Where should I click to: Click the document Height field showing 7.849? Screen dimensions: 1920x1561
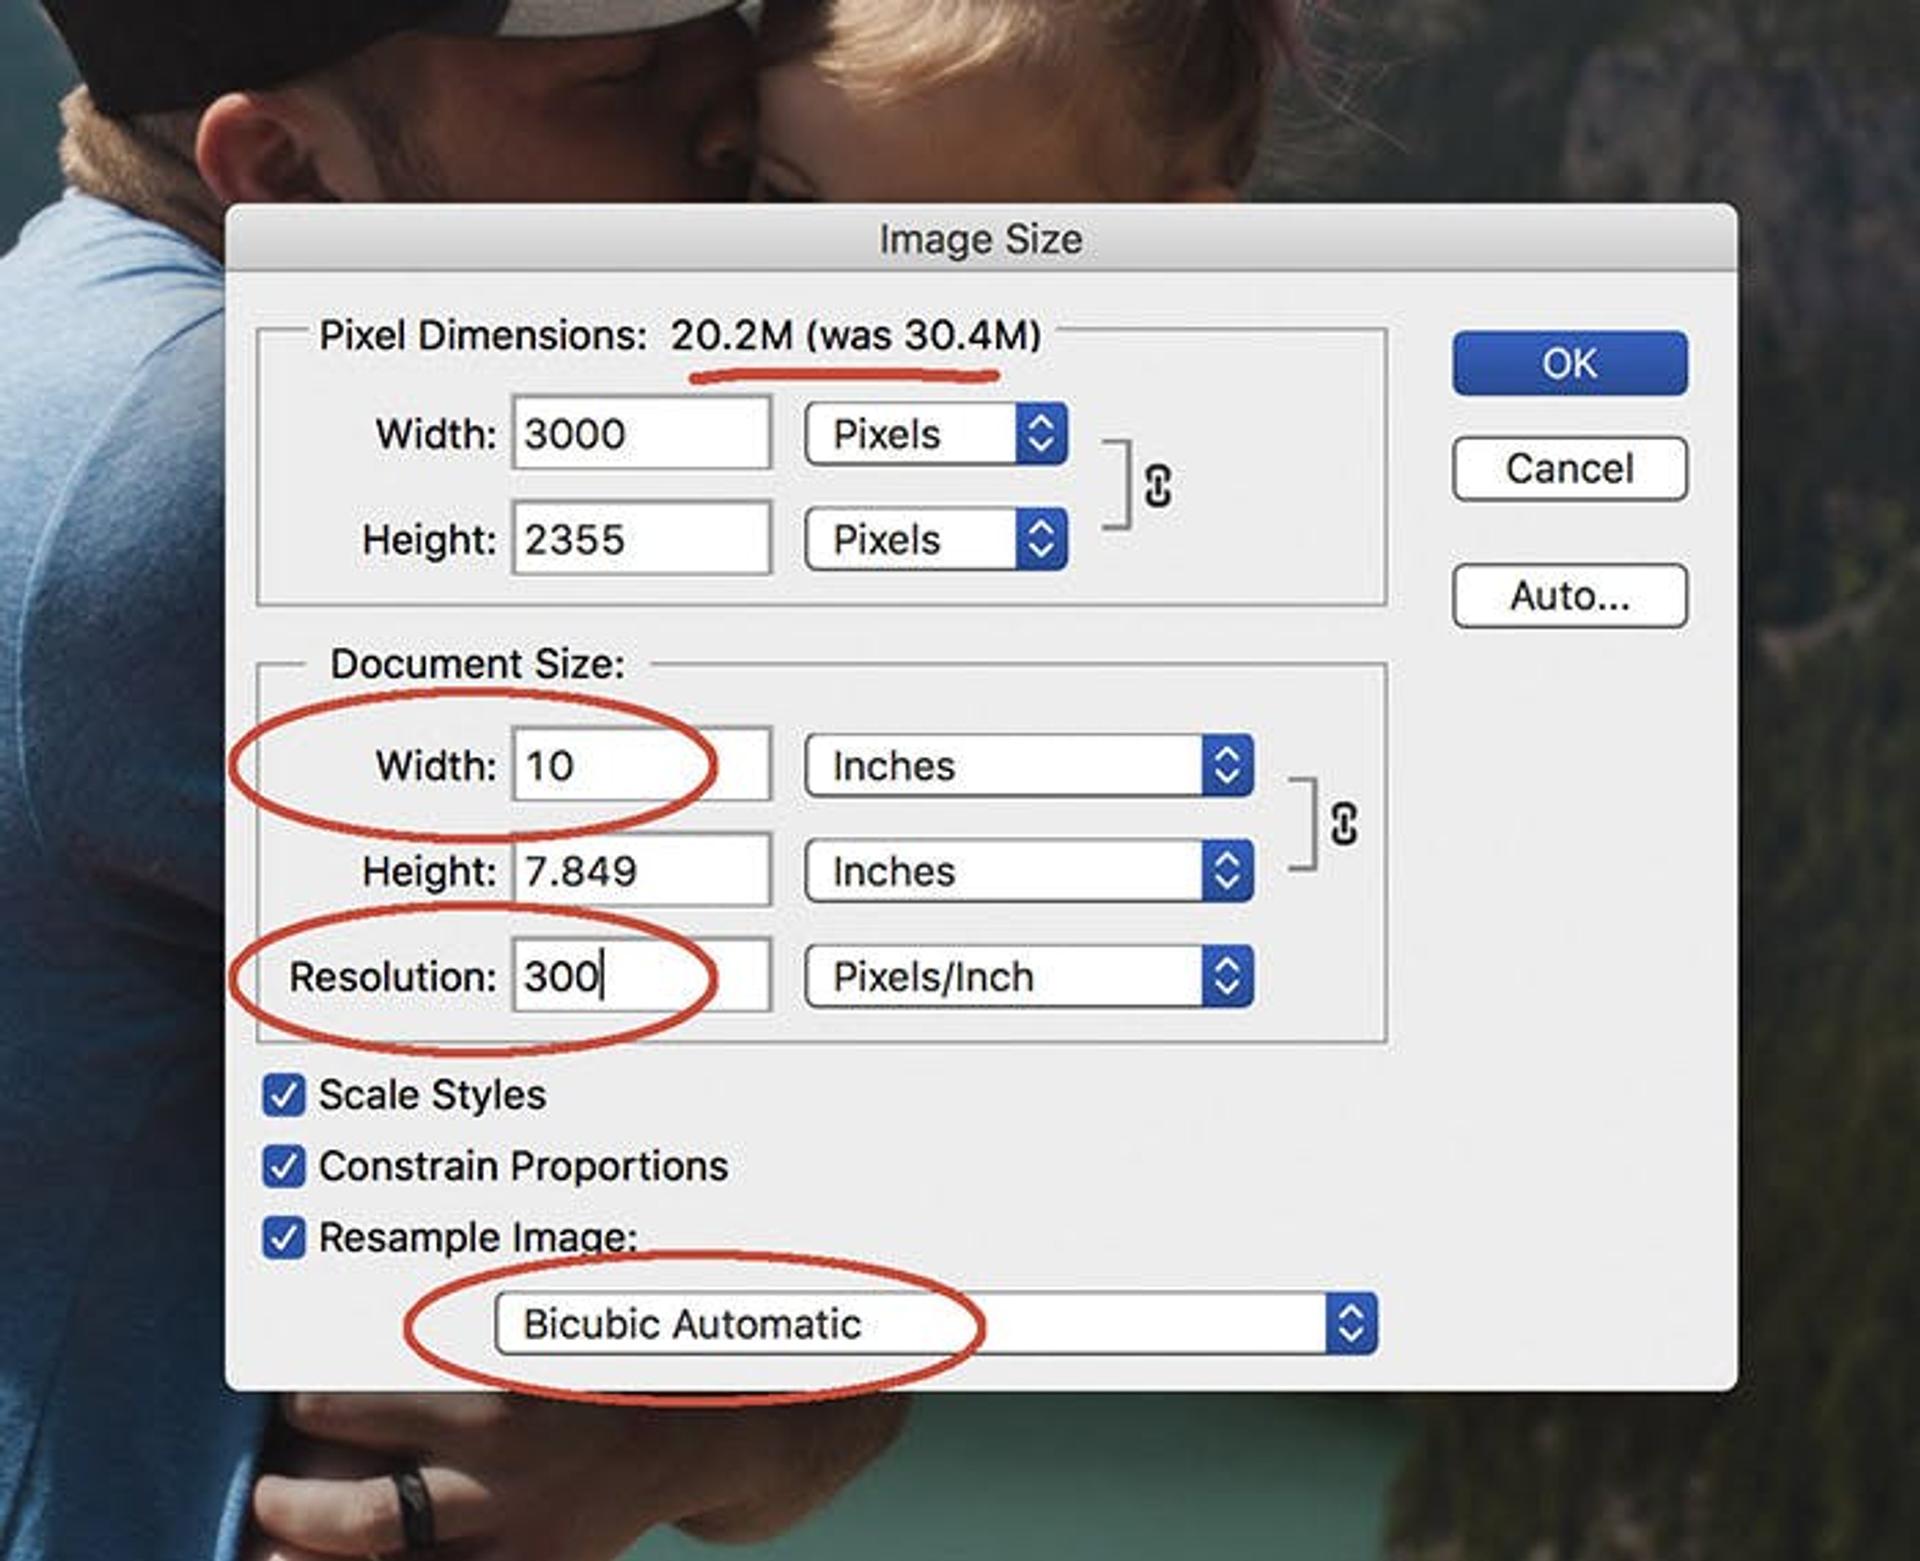coord(641,871)
